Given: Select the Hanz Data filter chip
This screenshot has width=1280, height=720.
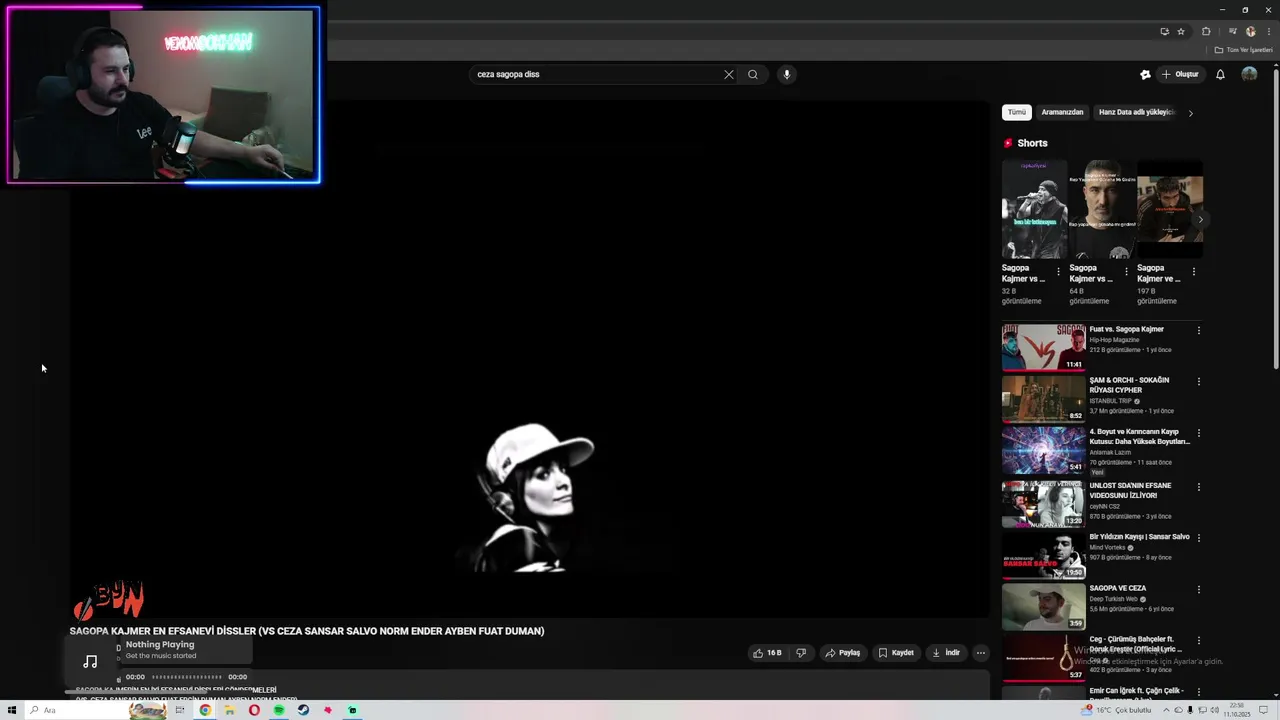Looking at the screenshot, I should pyautogui.click(x=1136, y=112).
